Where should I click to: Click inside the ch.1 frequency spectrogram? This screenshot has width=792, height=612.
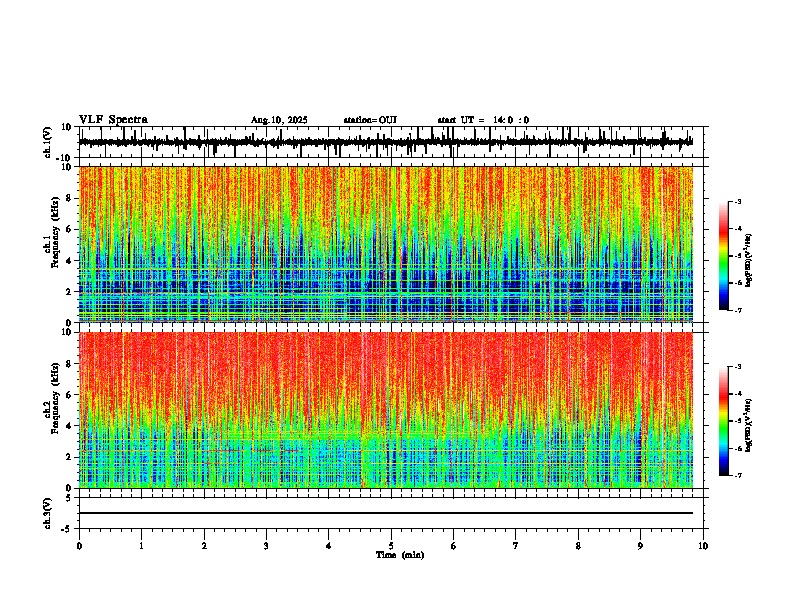(x=386, y=244)
